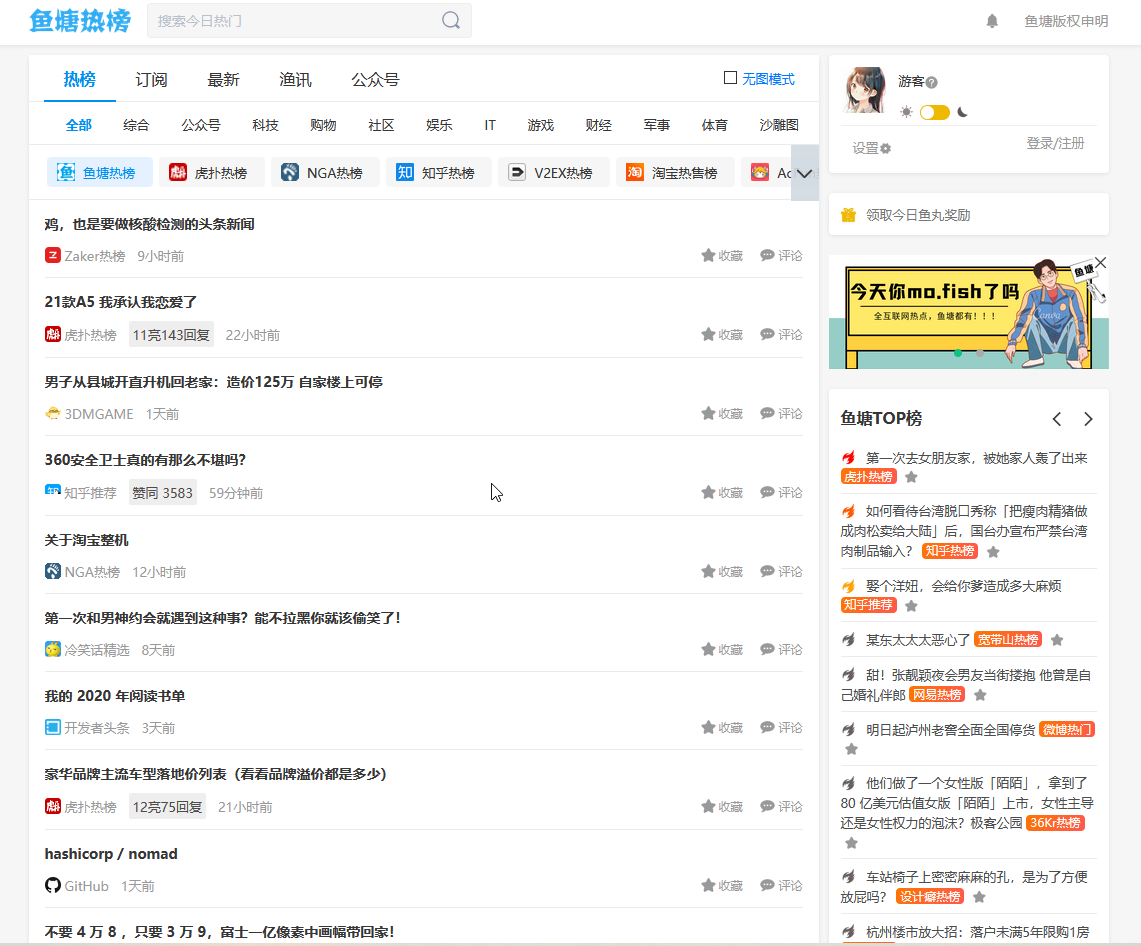The height and width of the screenshot is (946, 1141).
Task: Filter by 军事 category
Action: point(656,125)
